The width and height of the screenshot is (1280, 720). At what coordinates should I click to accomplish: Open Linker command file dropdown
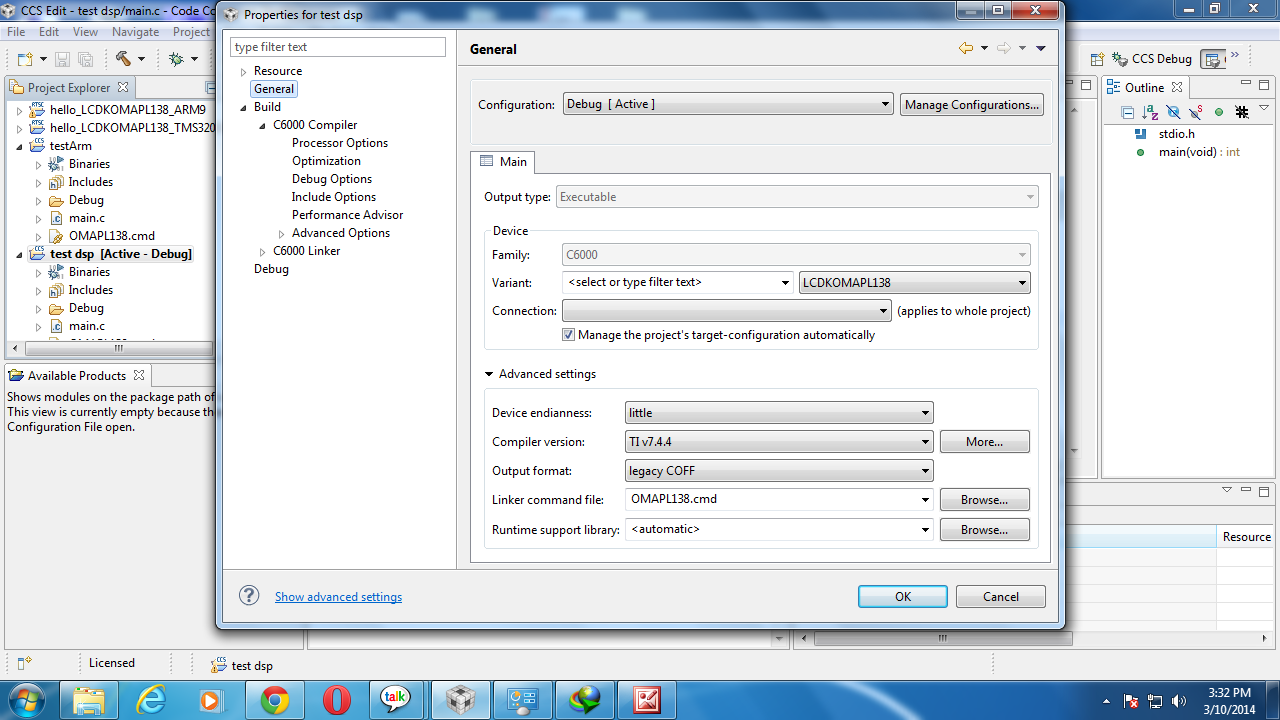pos(926,500)
